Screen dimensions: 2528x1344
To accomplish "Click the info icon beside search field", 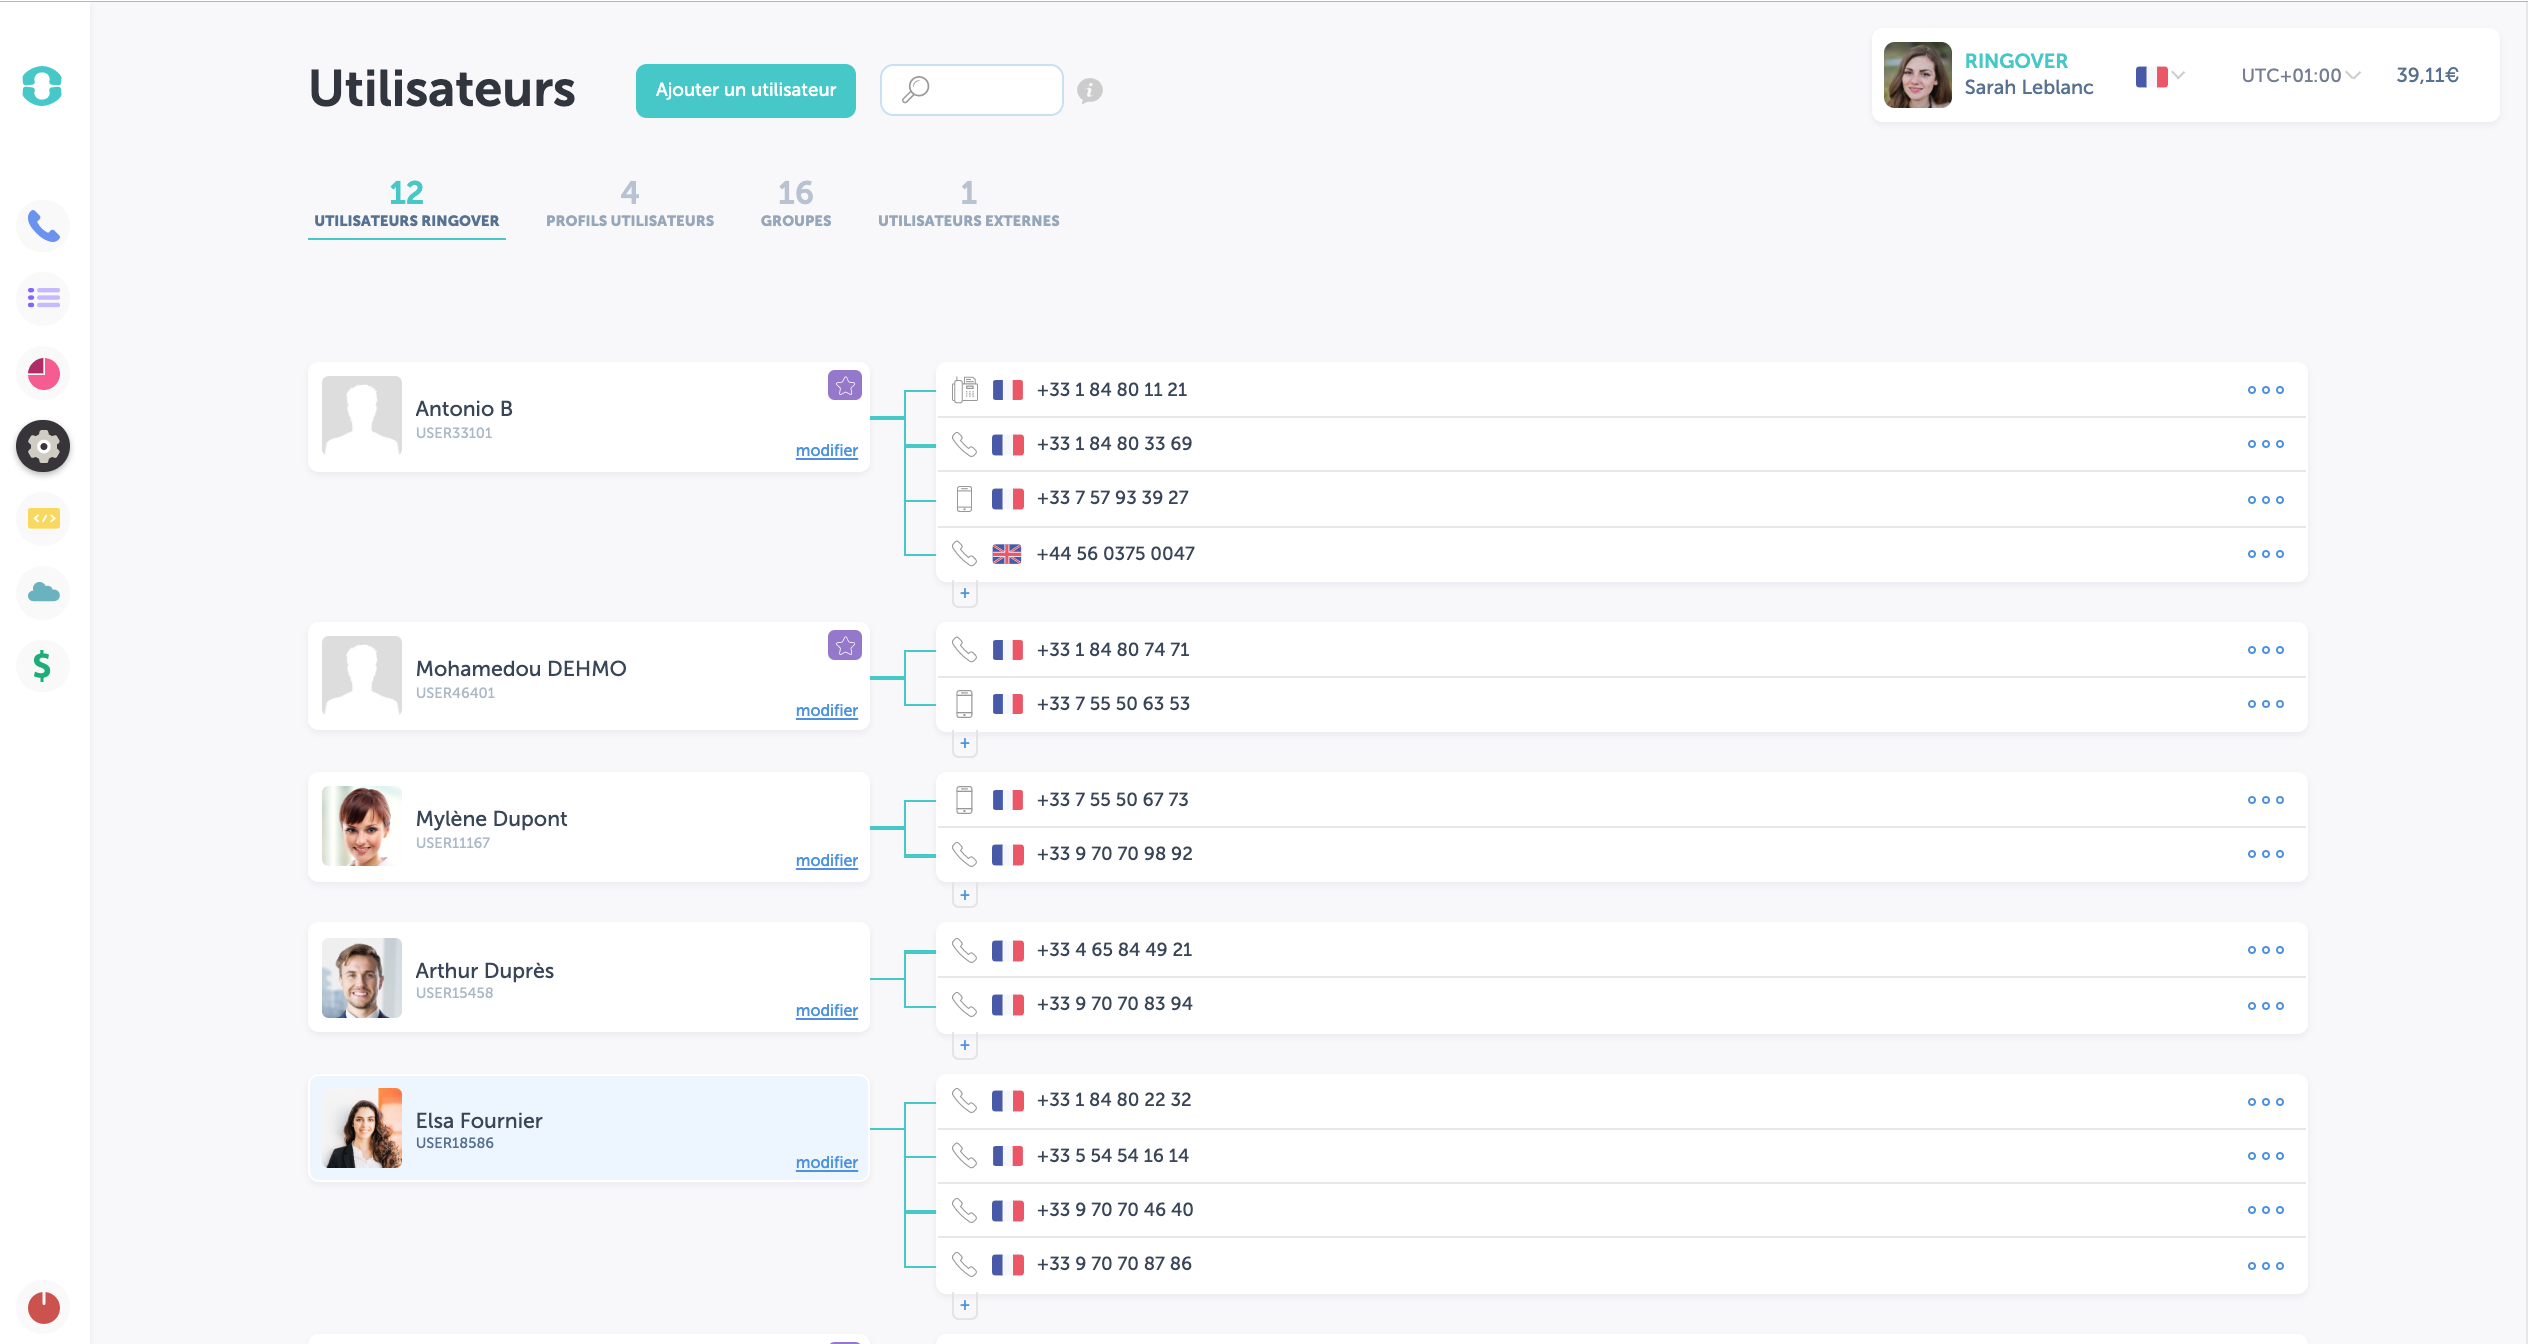I will click(1089, 91).
